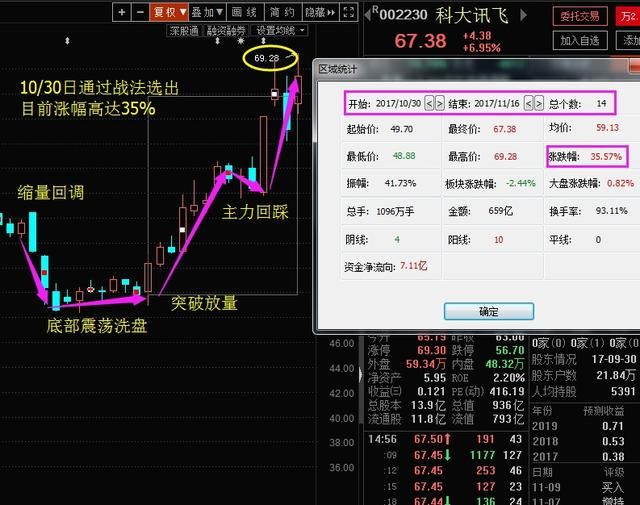Click the minus zoom-out chart button
This screenshot has width=640, height=505.
click(140, 12)
